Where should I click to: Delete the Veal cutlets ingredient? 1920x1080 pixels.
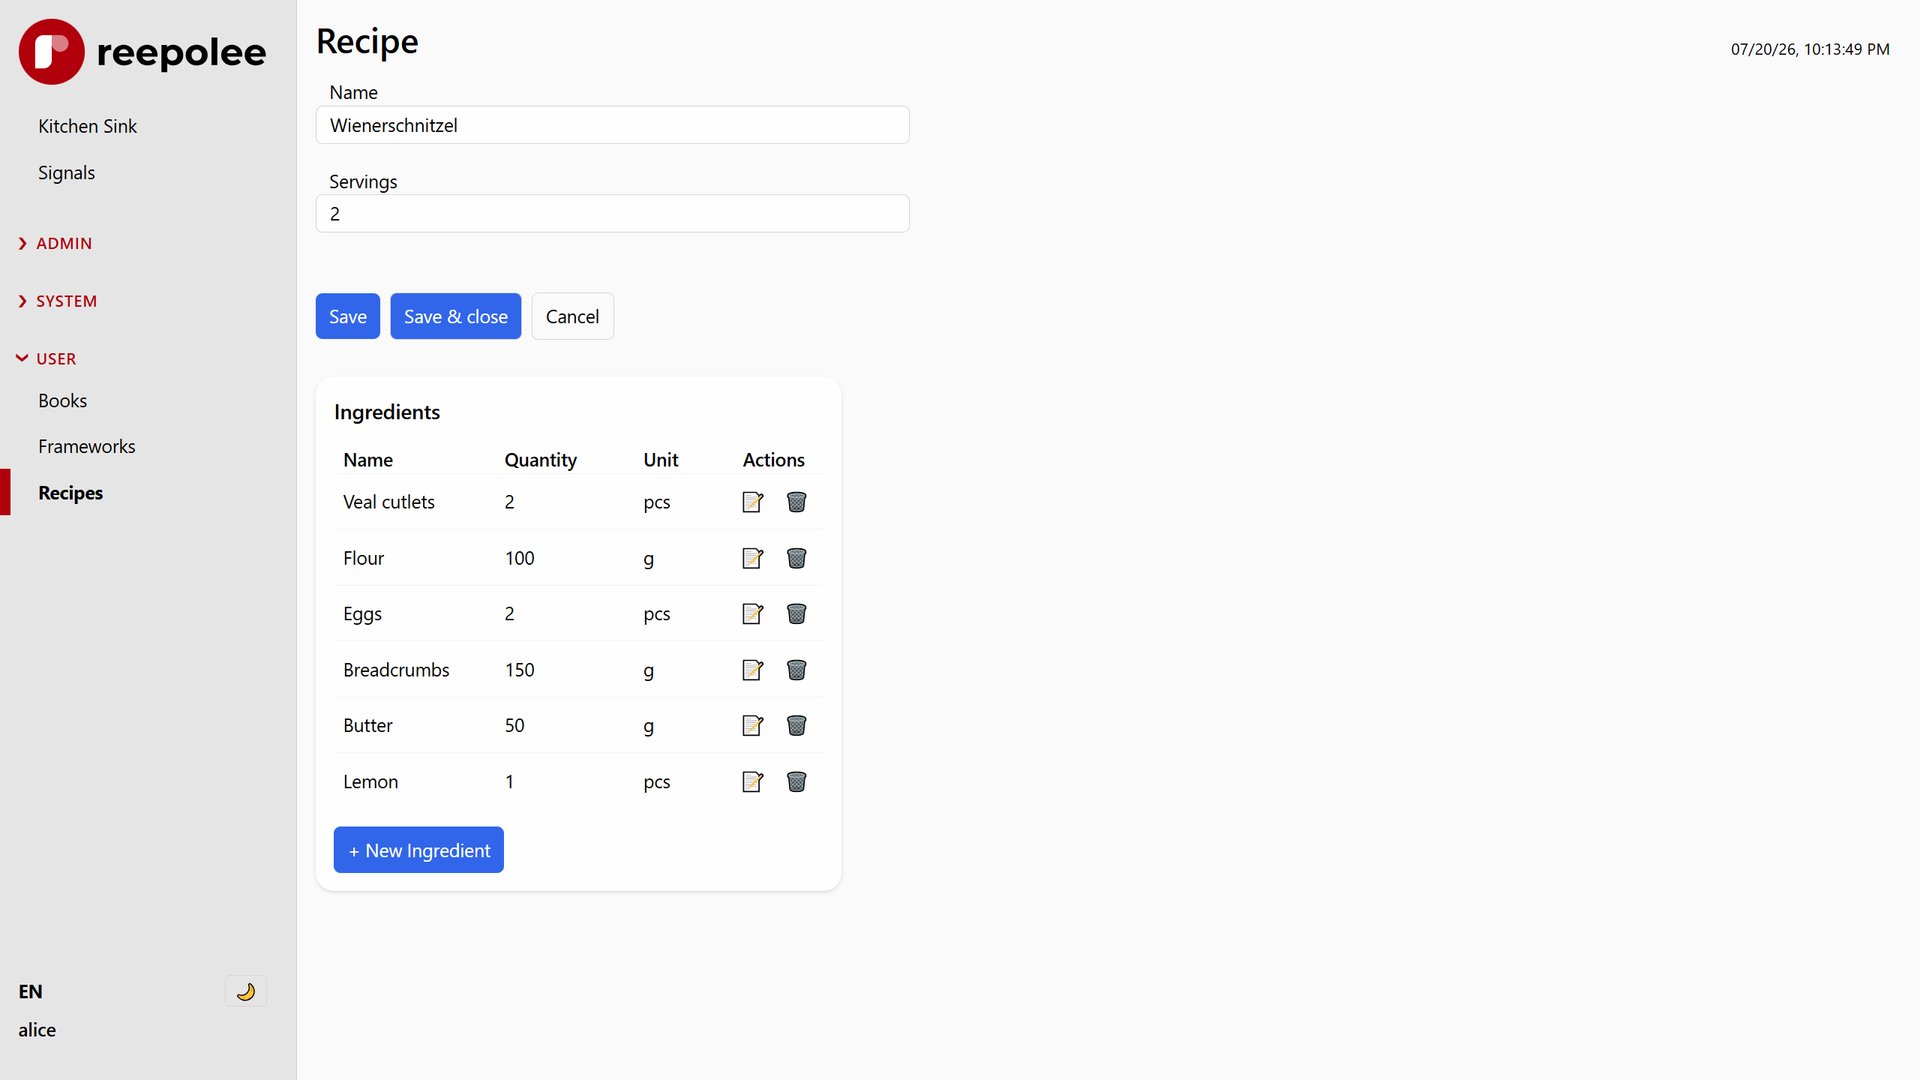tap(796, 502)
